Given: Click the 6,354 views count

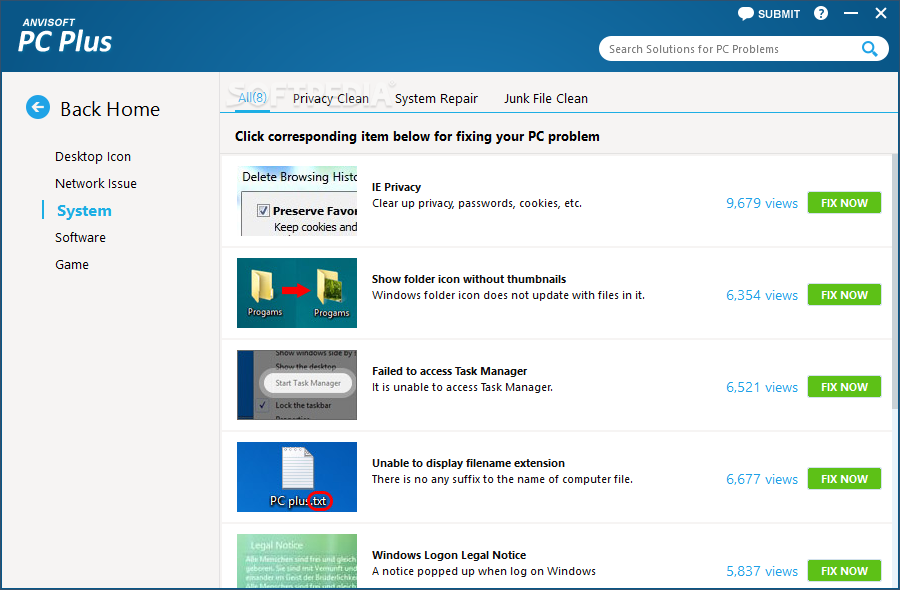Looking at the screenshot, I should (762, 295).
